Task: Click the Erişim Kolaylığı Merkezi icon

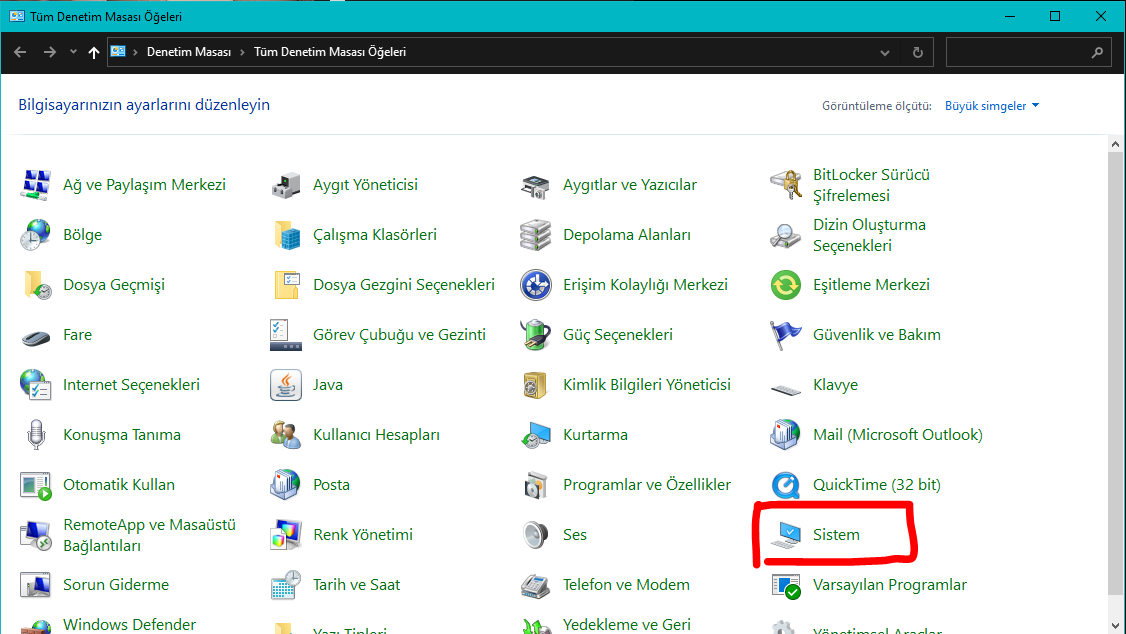Action: (x=536, y=285)
